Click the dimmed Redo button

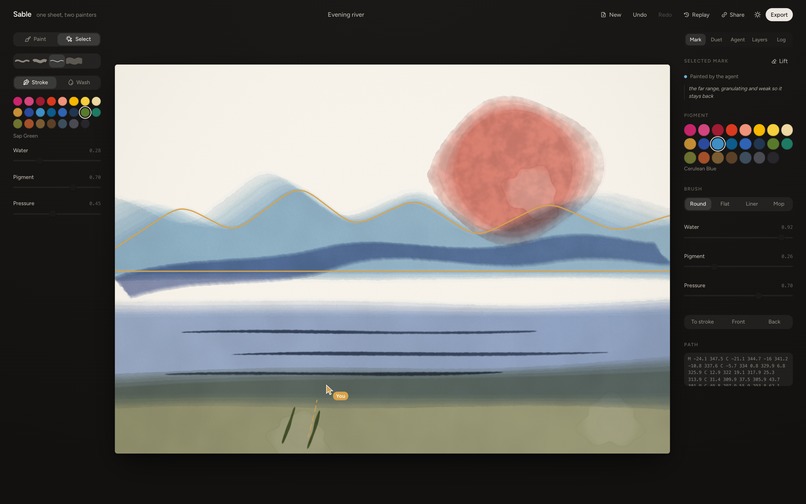coord(665,15)
